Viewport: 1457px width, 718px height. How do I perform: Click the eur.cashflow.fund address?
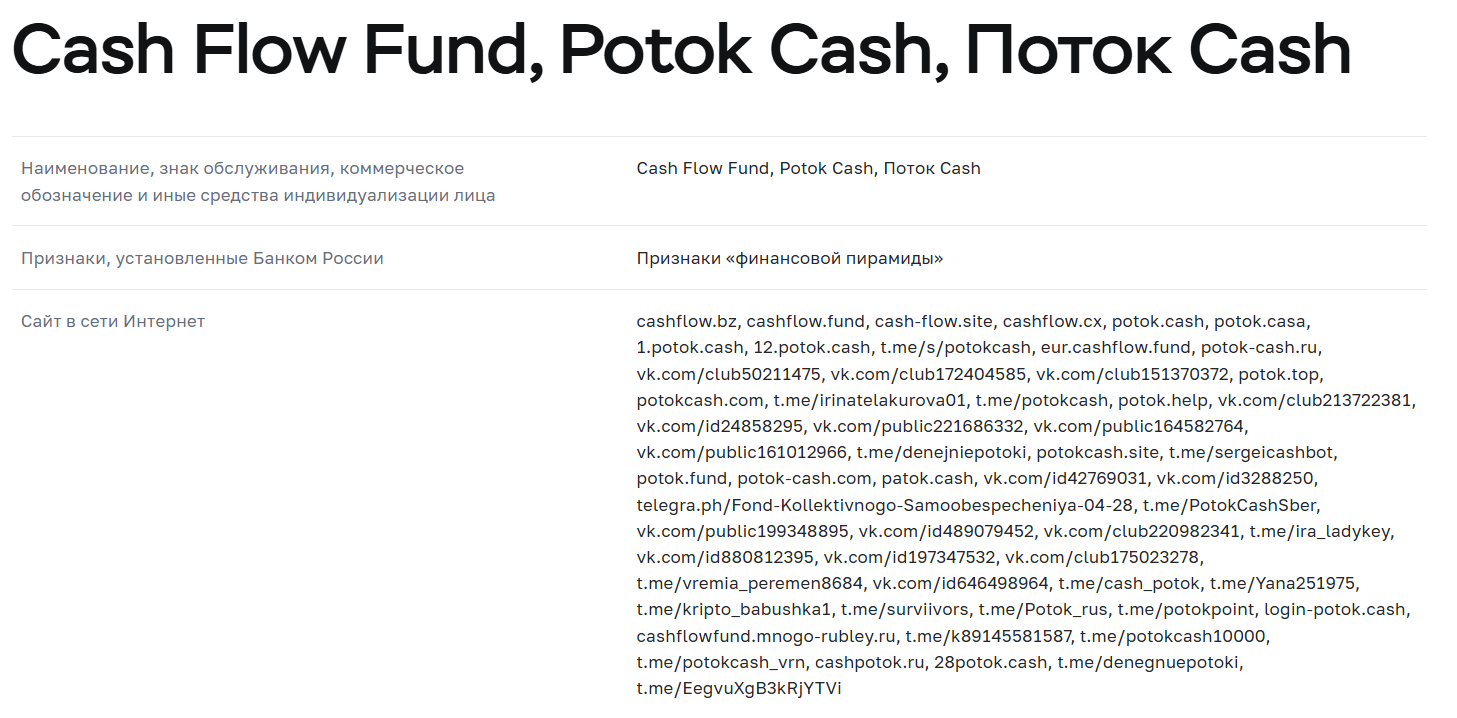[1116, 347]
